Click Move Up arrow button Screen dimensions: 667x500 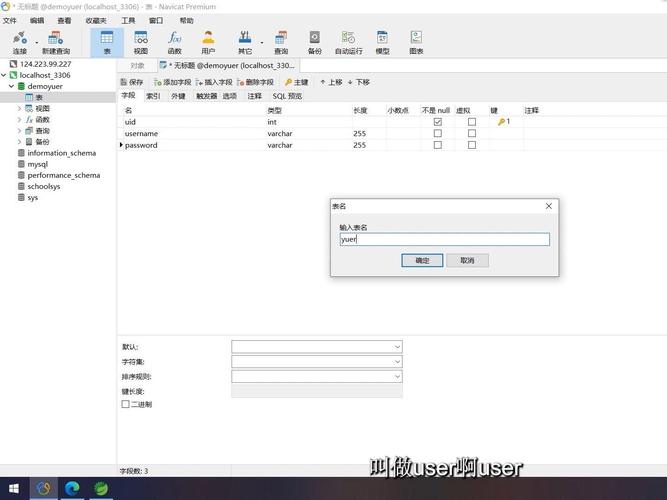(x=331, y=82)
